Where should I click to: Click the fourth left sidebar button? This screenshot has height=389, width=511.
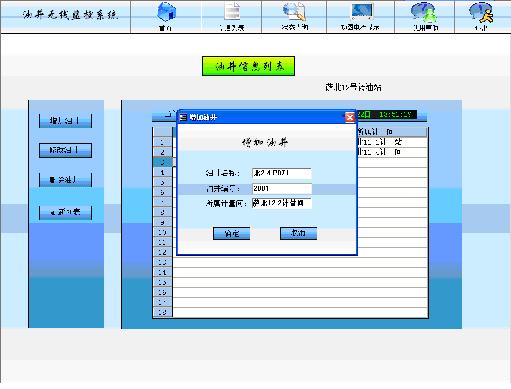click(65, 213)
